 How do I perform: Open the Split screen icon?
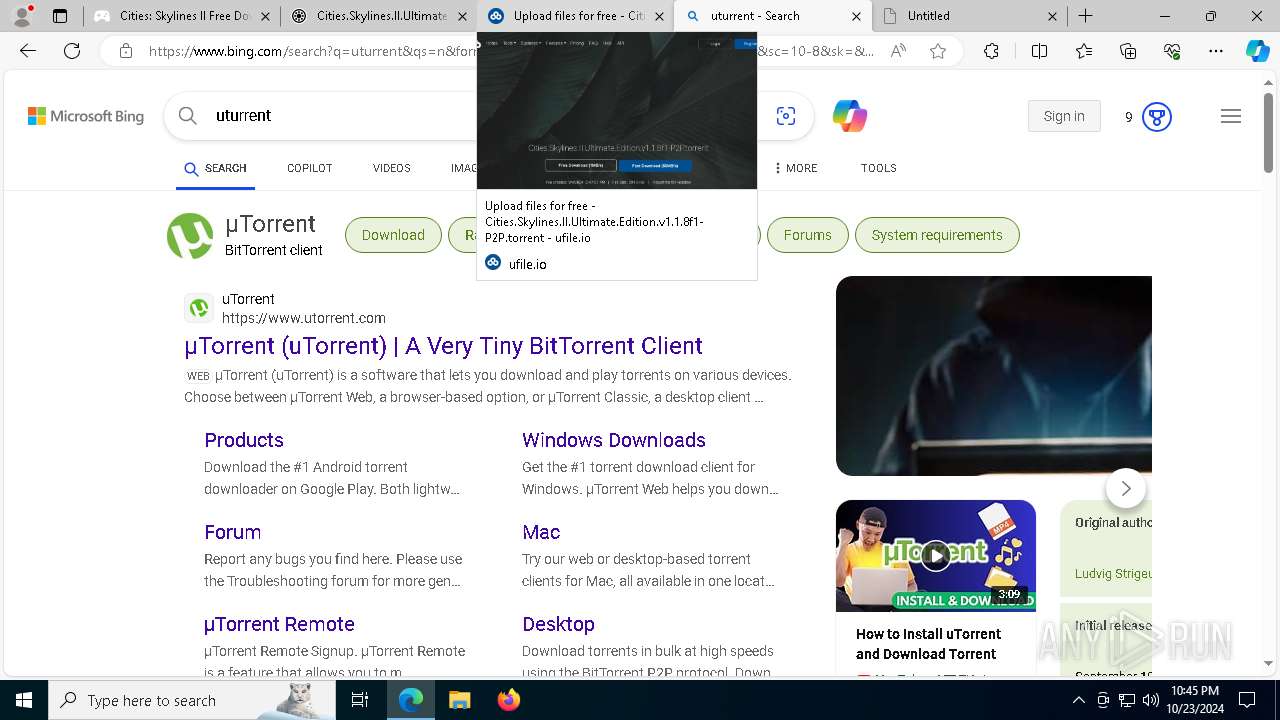pos(1039,51)
